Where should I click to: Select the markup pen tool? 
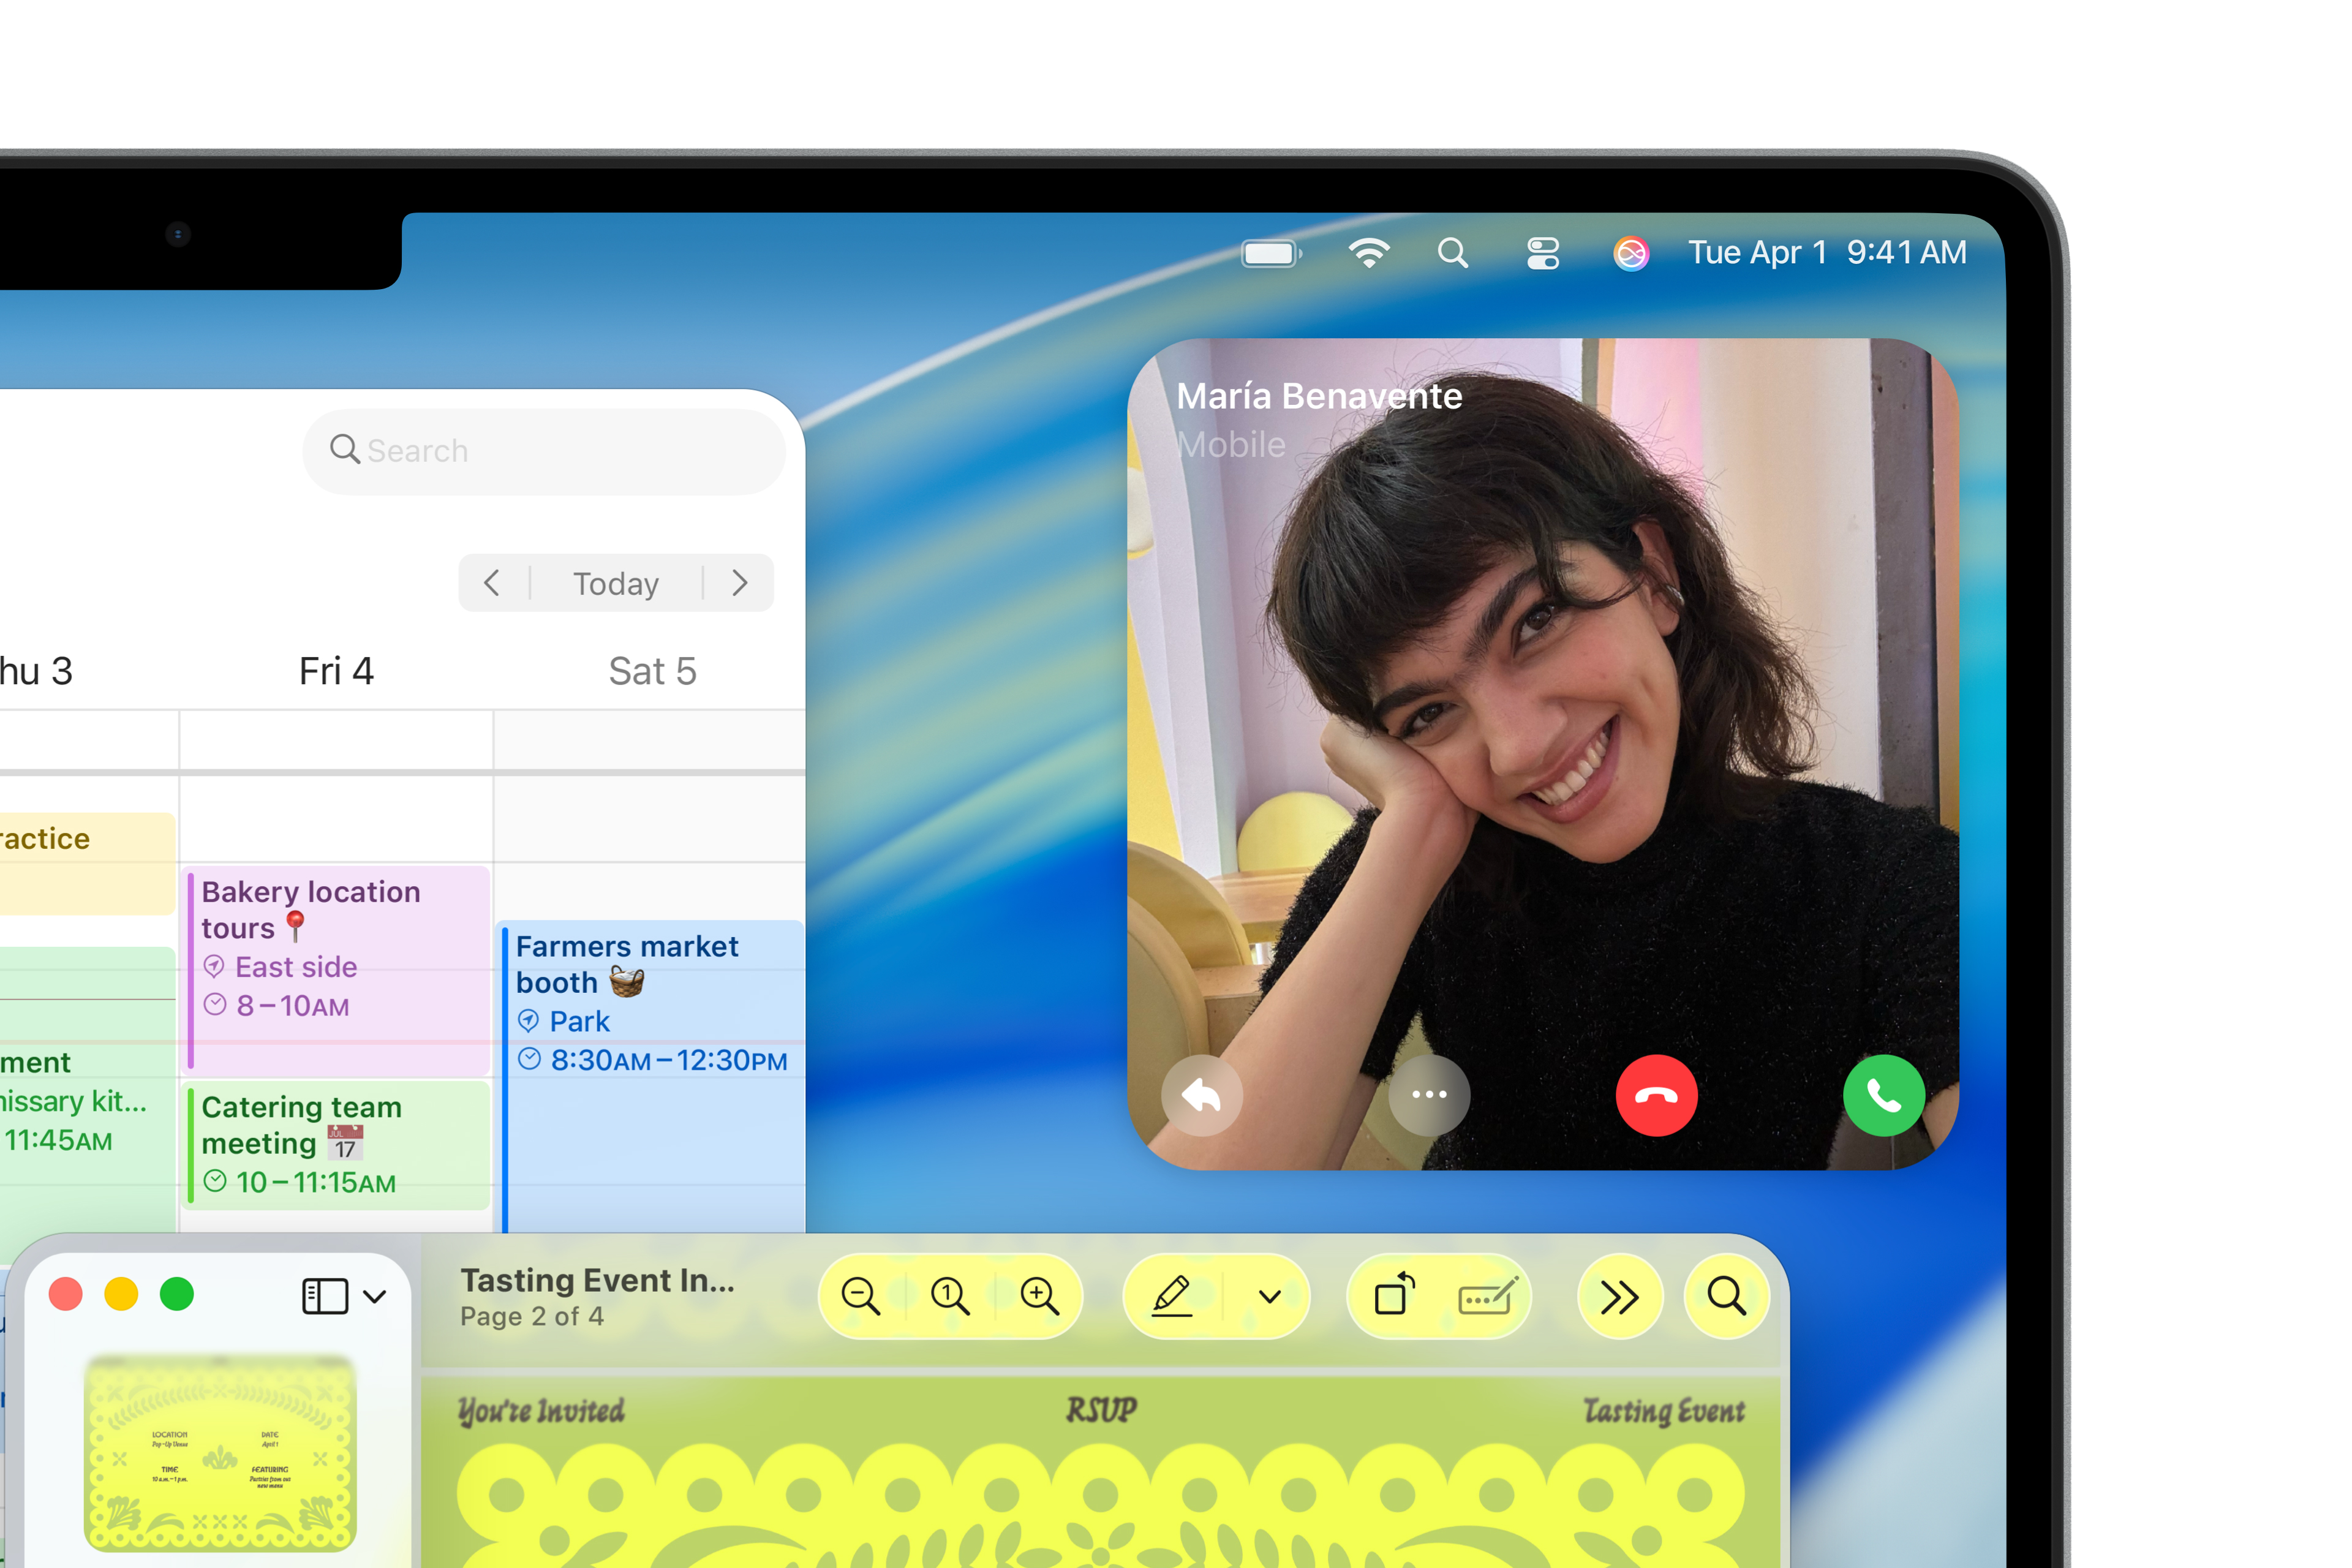(x=1172, y=1297)
